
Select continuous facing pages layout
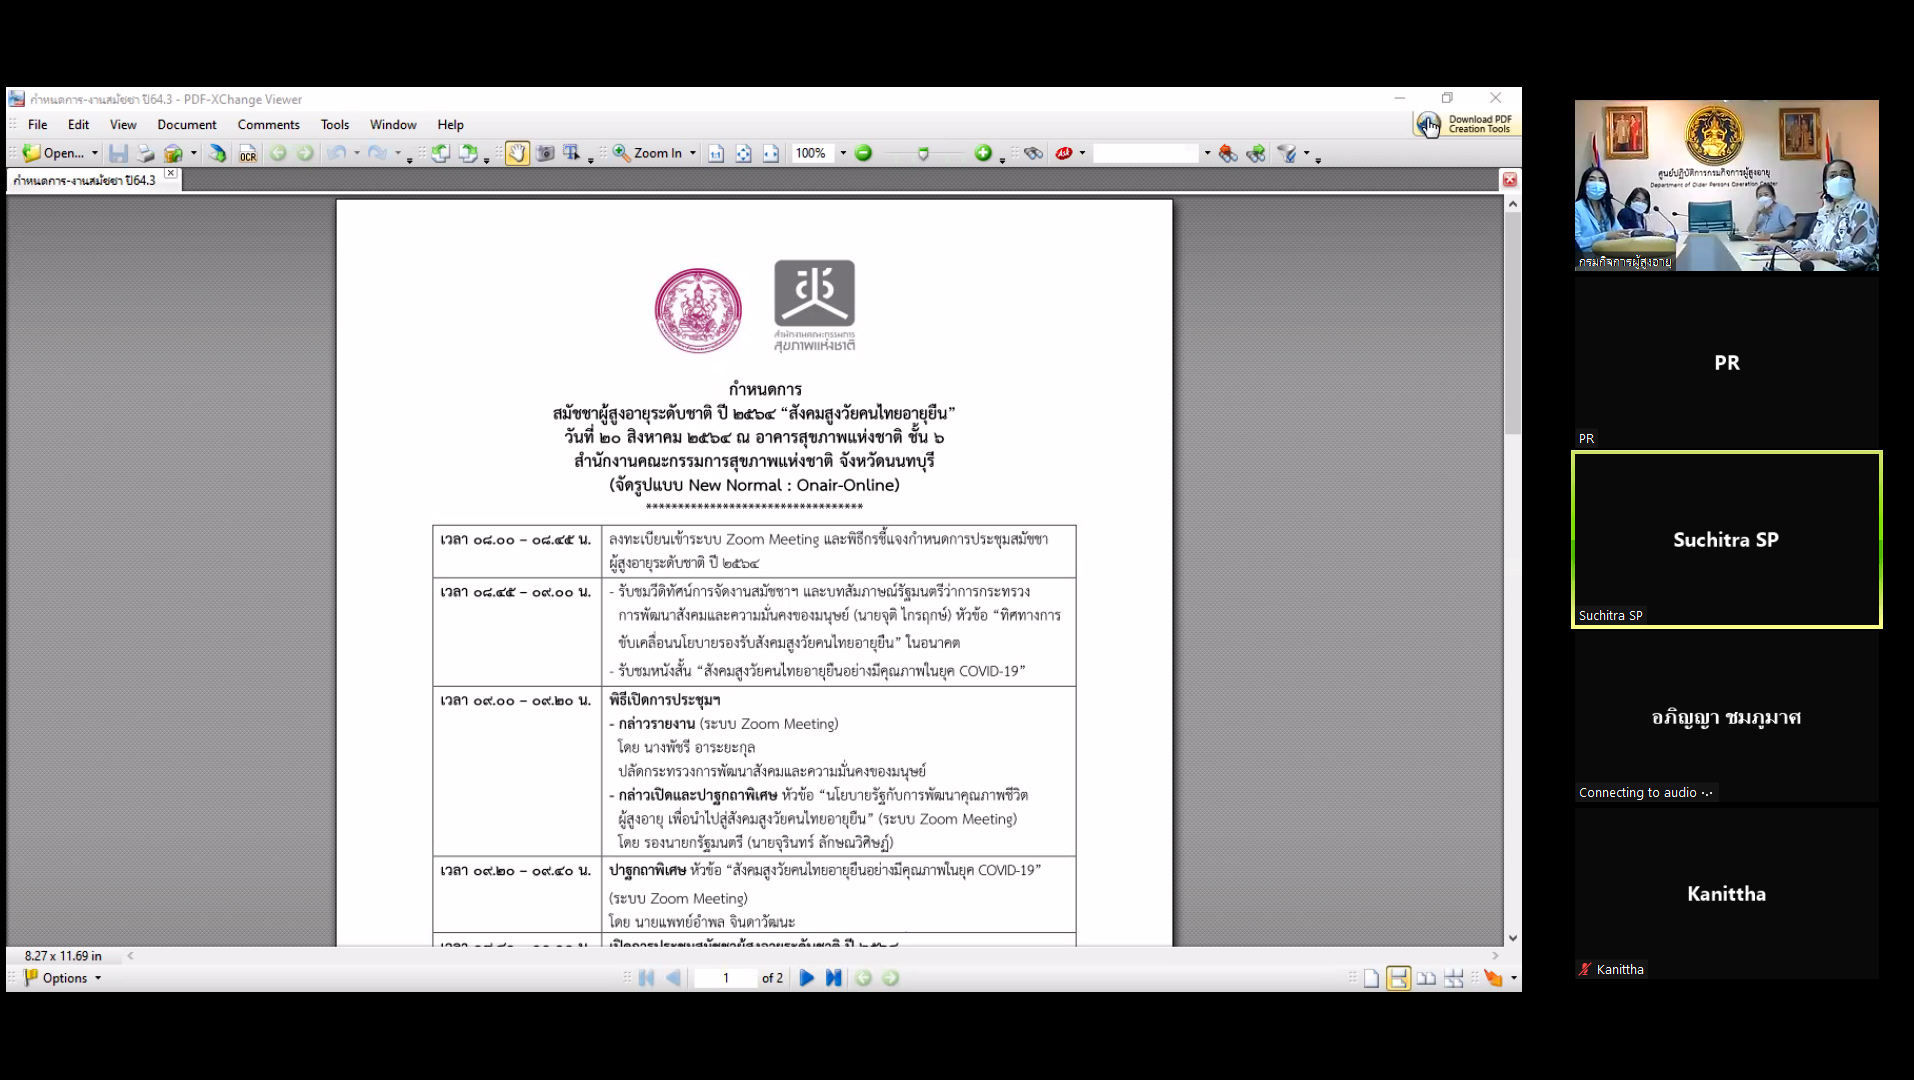coord(1454,978)
